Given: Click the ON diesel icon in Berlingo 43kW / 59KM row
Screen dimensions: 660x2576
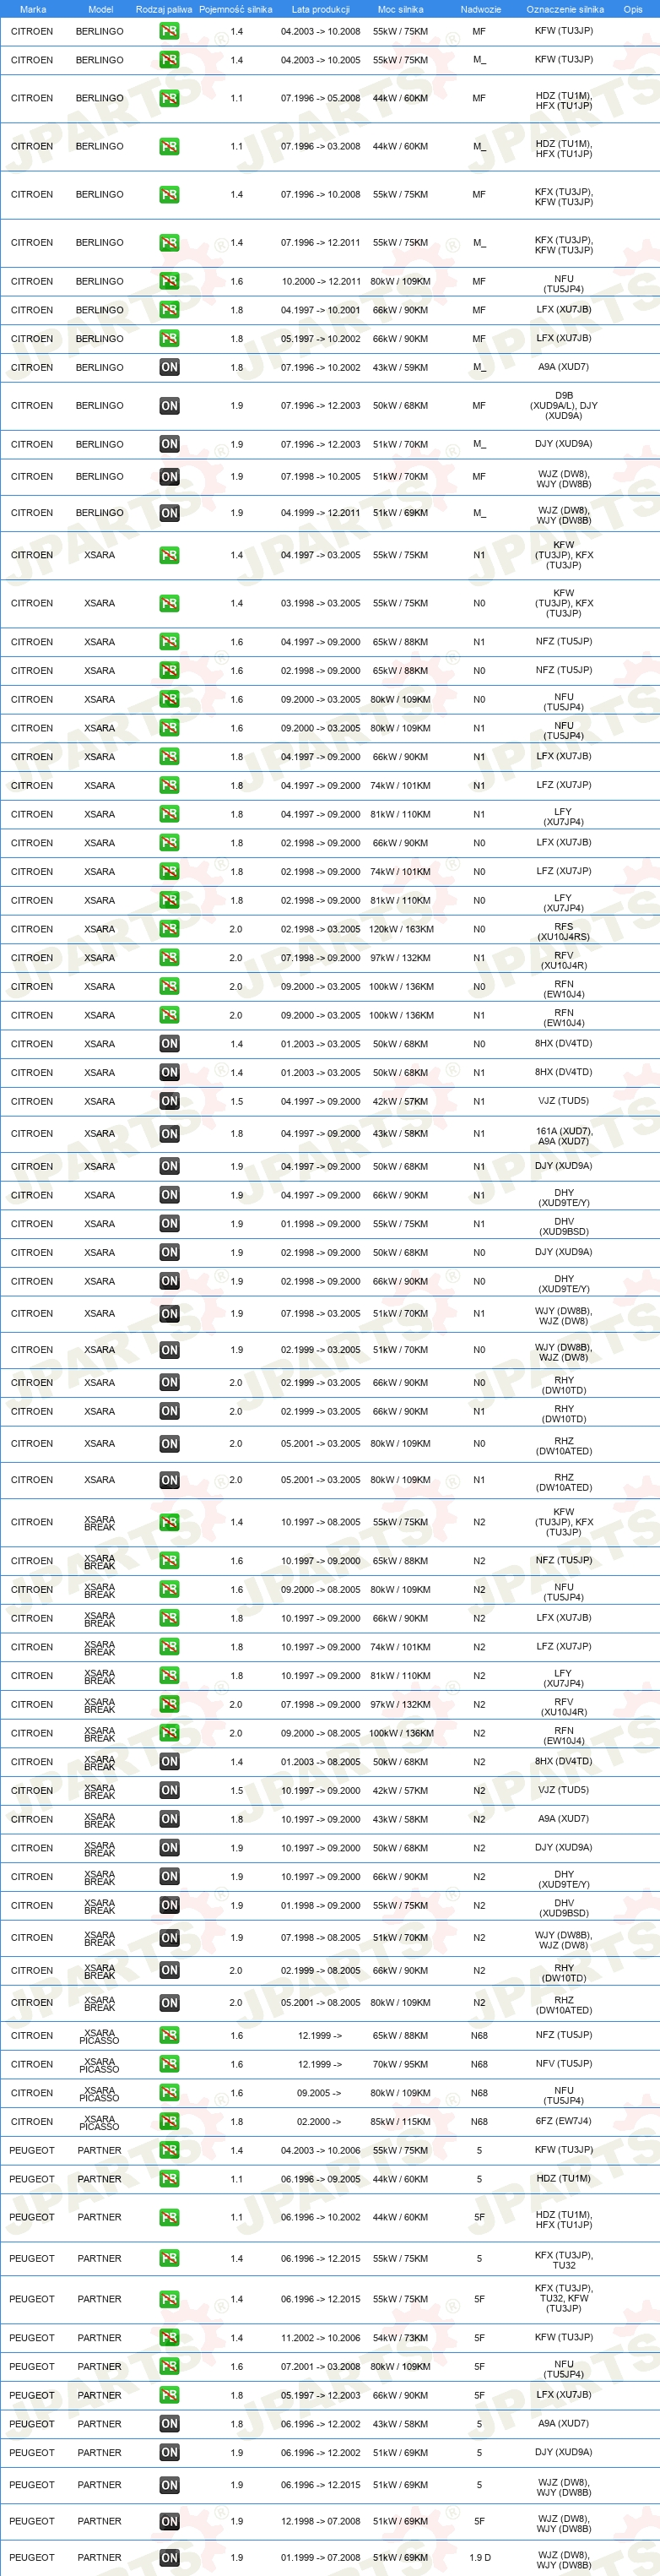Looking at the screenshot, I should click(169, 367).
